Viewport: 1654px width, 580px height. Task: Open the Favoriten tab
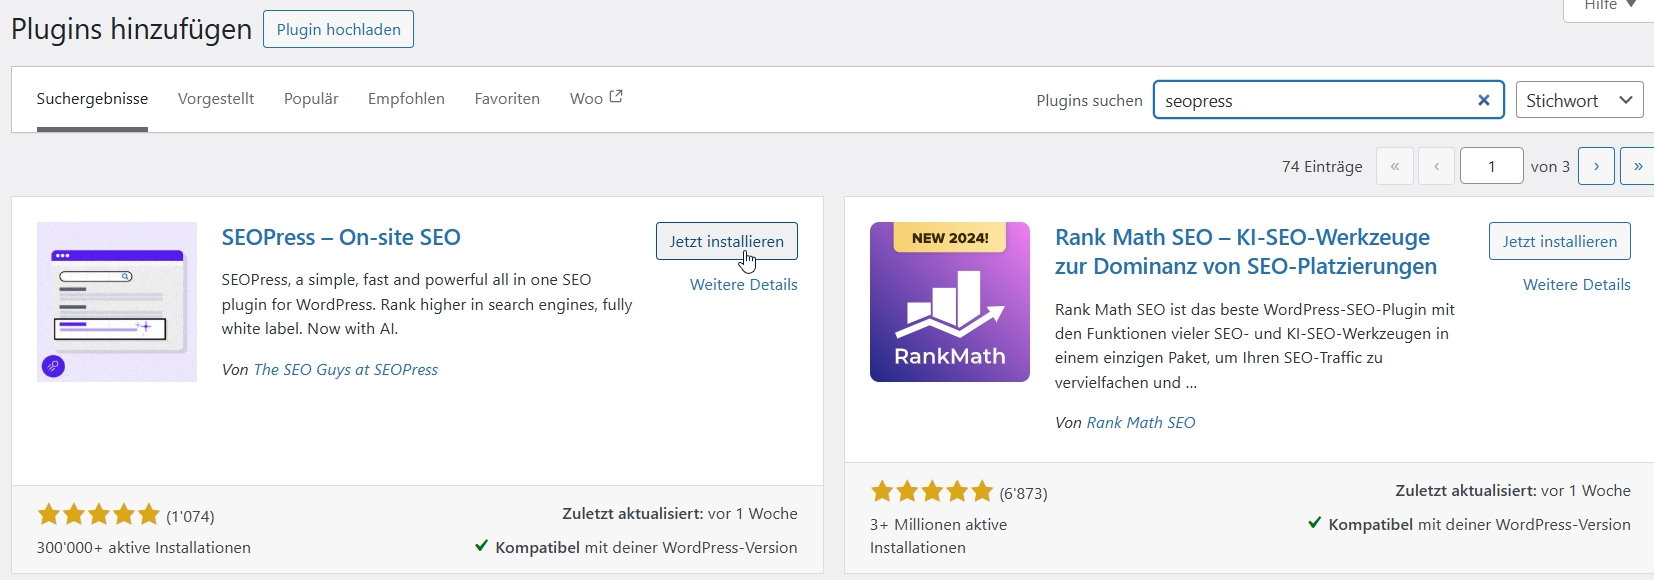pos(507,98)
